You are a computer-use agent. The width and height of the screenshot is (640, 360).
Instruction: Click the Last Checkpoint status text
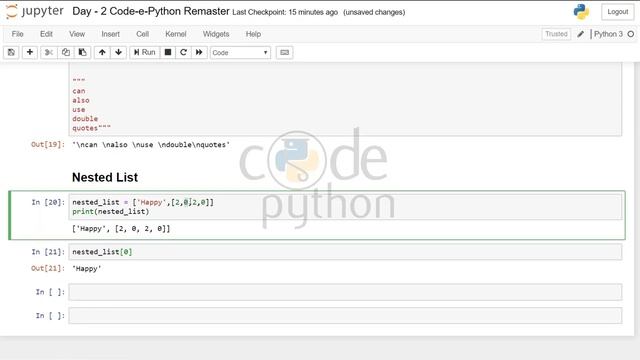tap(285, 12)
